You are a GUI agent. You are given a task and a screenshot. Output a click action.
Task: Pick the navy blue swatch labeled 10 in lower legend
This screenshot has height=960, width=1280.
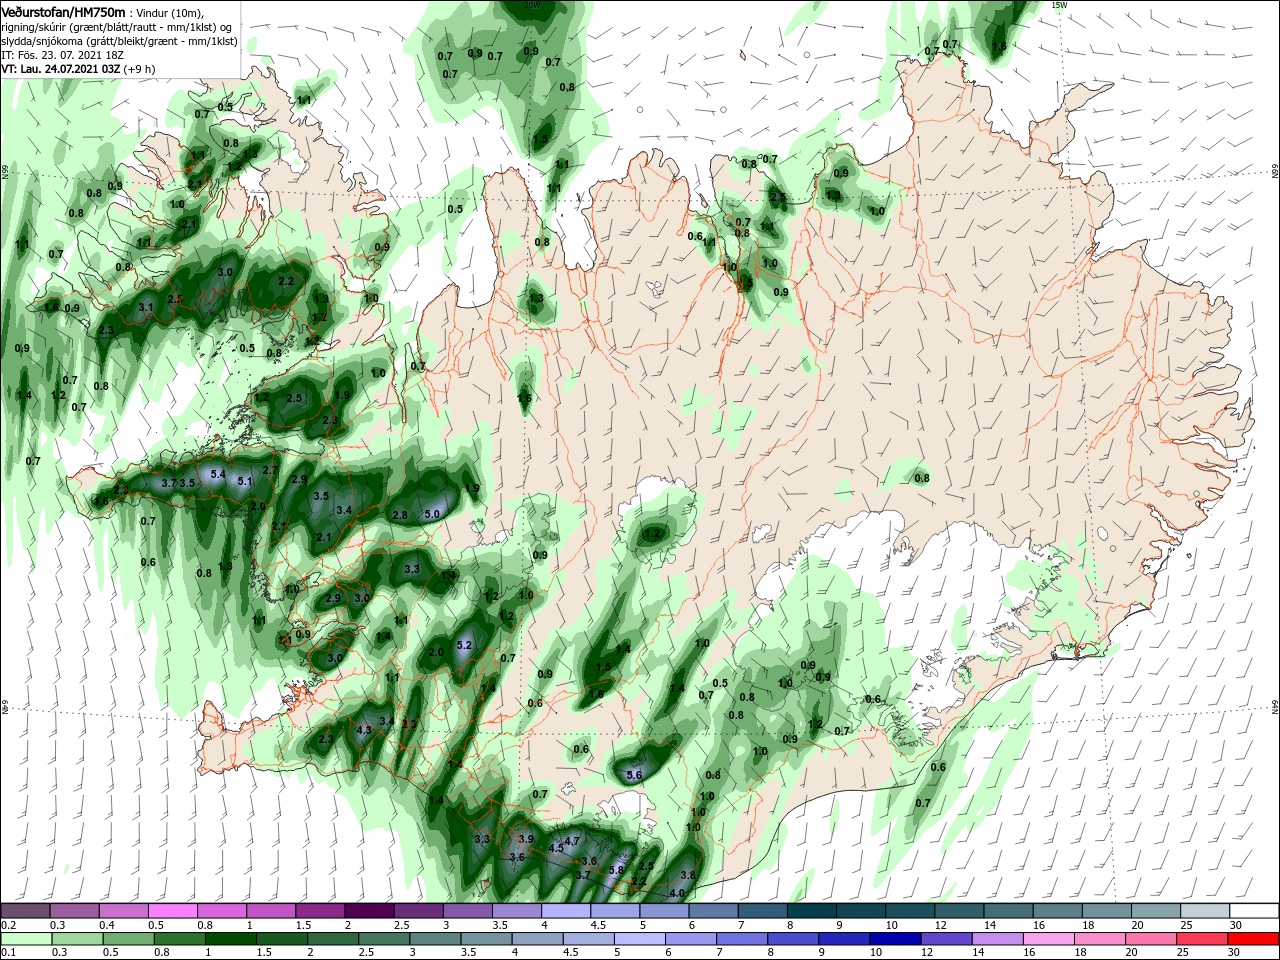[894, 940]
